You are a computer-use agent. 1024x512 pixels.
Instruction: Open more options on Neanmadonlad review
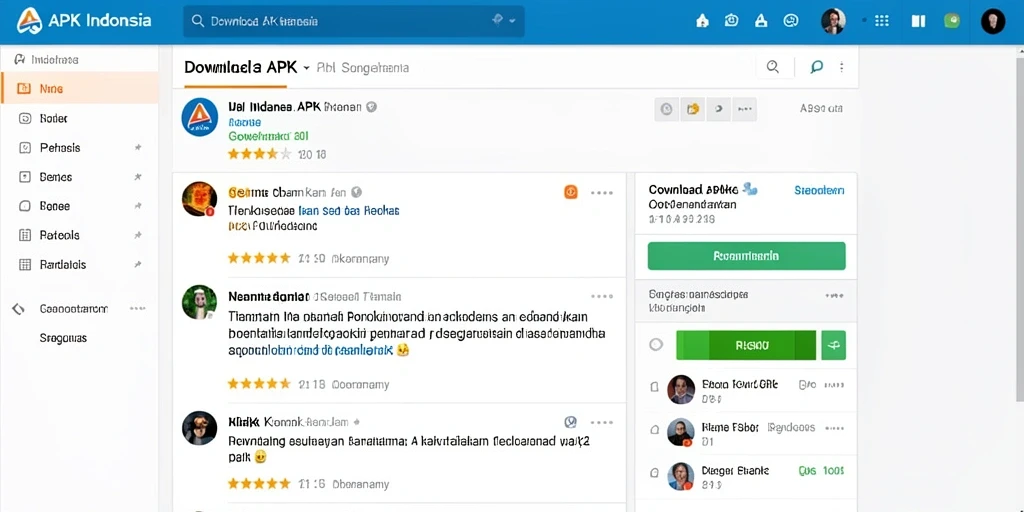point(601,296)
